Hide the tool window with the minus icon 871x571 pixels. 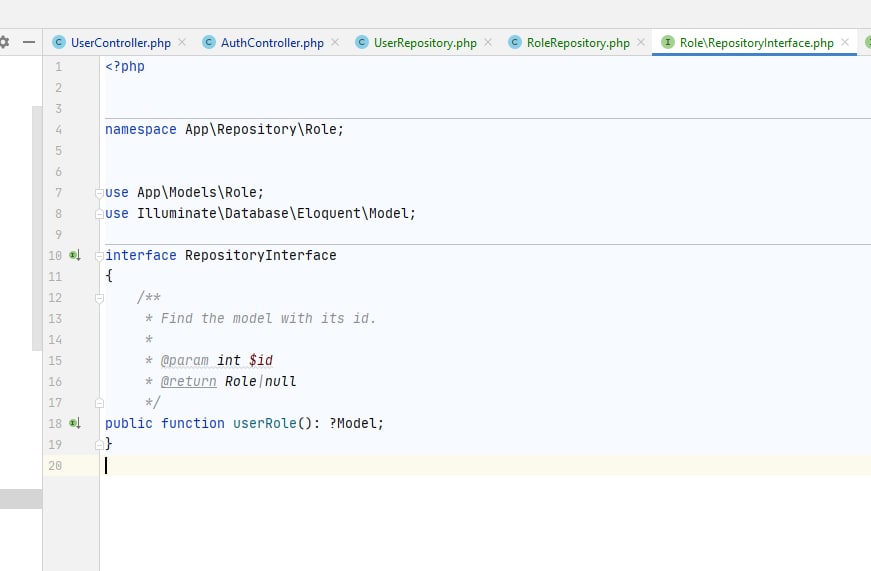pyautogui.click(x=29, y=42)
